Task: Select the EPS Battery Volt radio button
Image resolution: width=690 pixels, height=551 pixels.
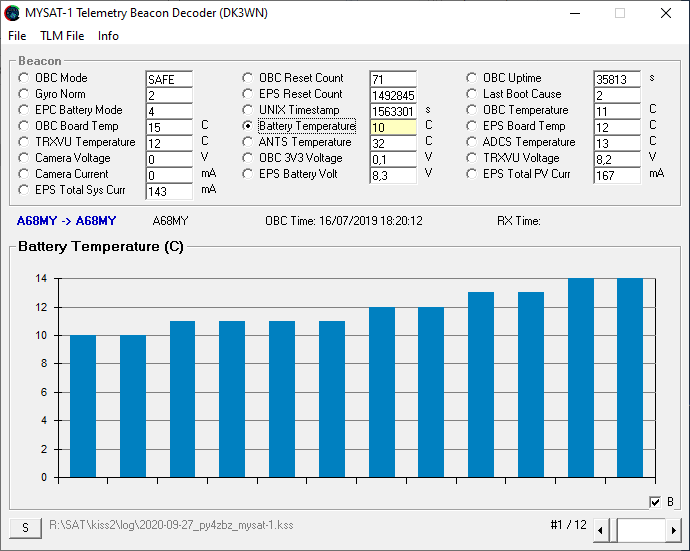Action: pos(249,174)
